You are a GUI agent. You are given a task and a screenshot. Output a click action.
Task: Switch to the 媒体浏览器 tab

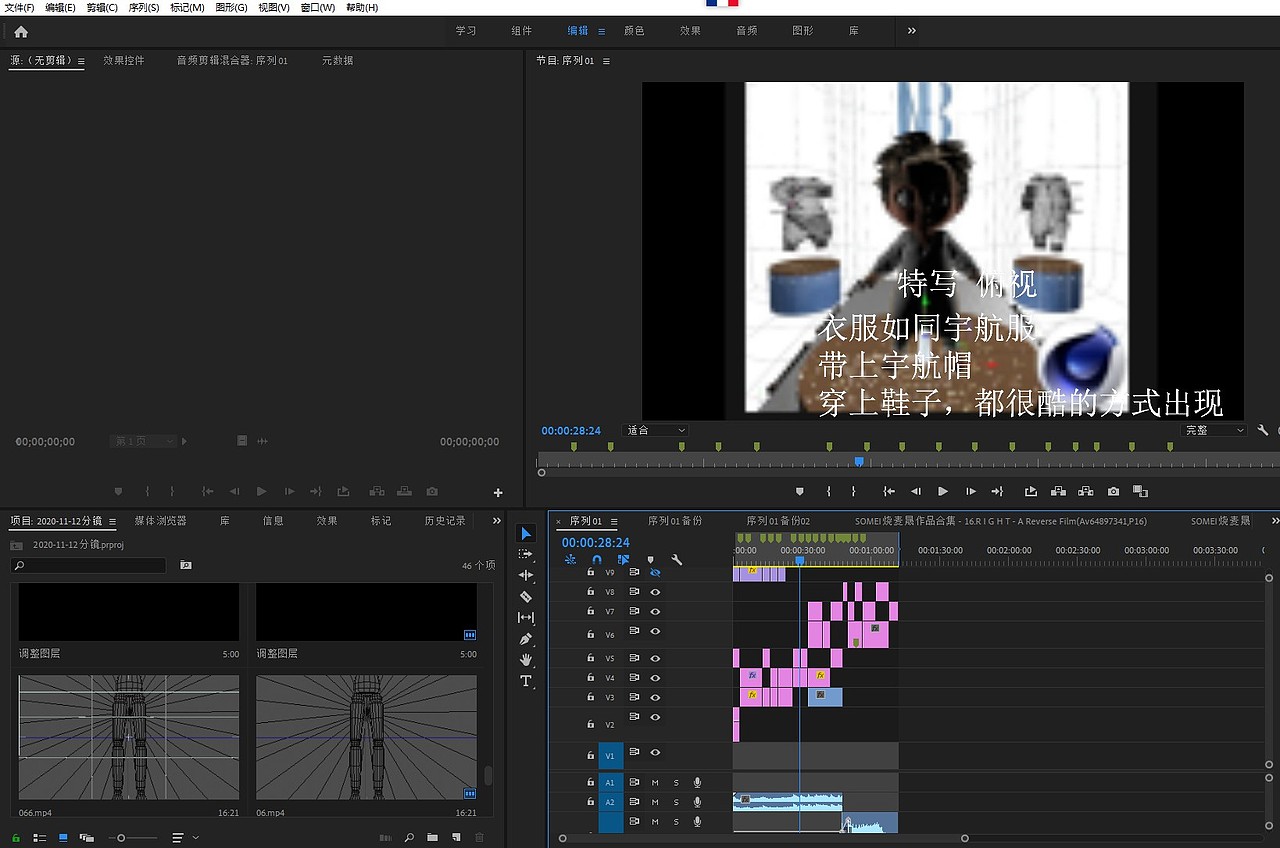click(161, 521)
